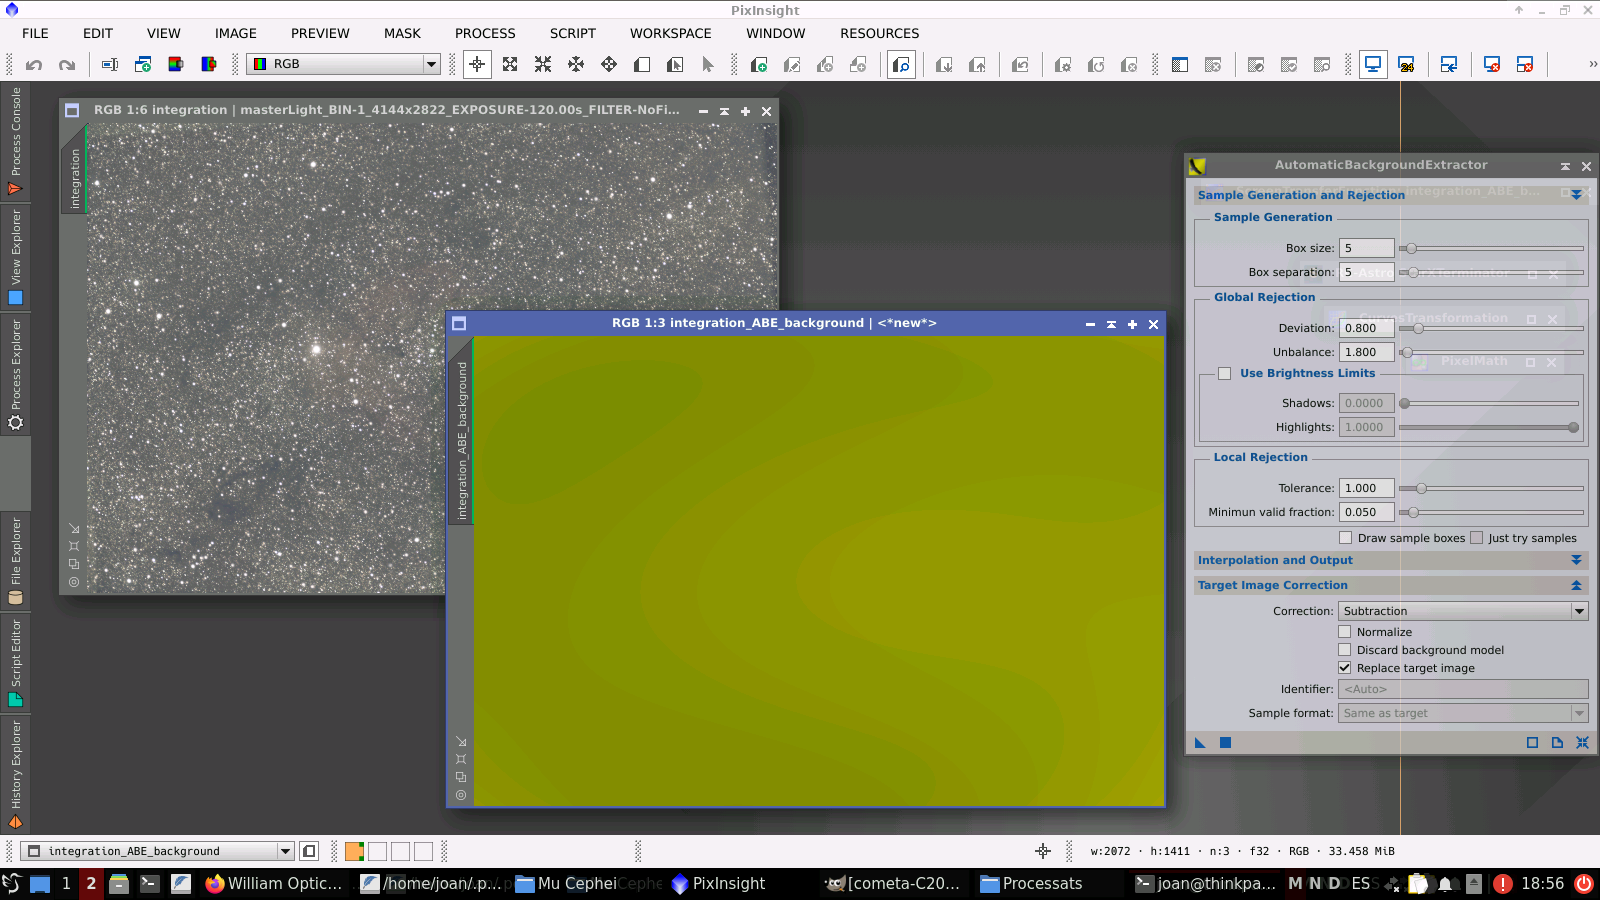Check the Normalize option
The height and width of the screenshot is (900, 1600).
(x=1345, y=632)
